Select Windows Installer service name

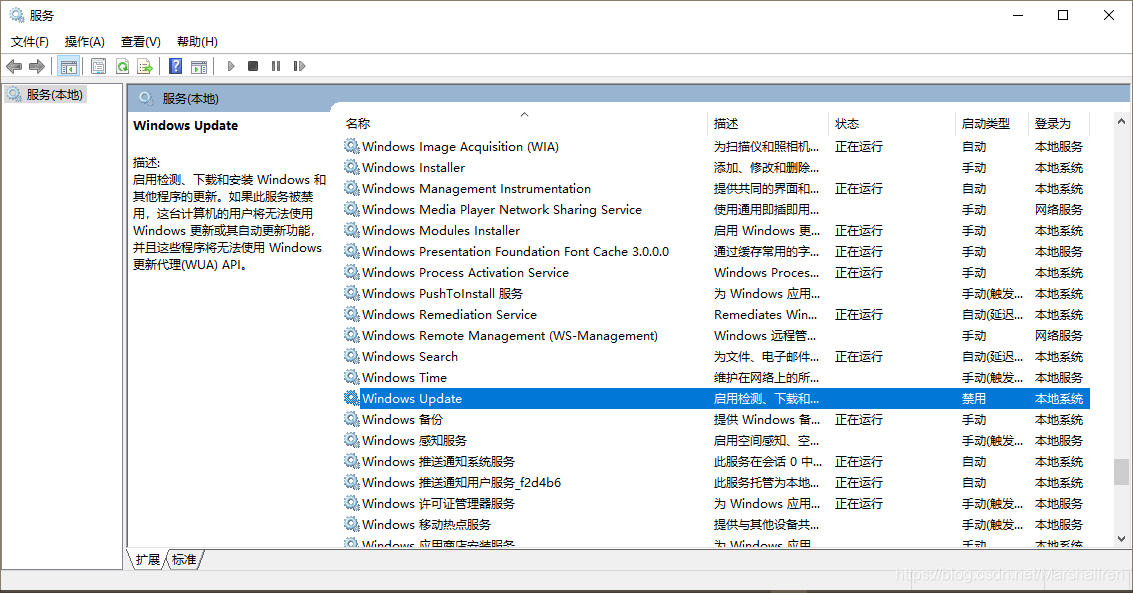tap(413, 168)
